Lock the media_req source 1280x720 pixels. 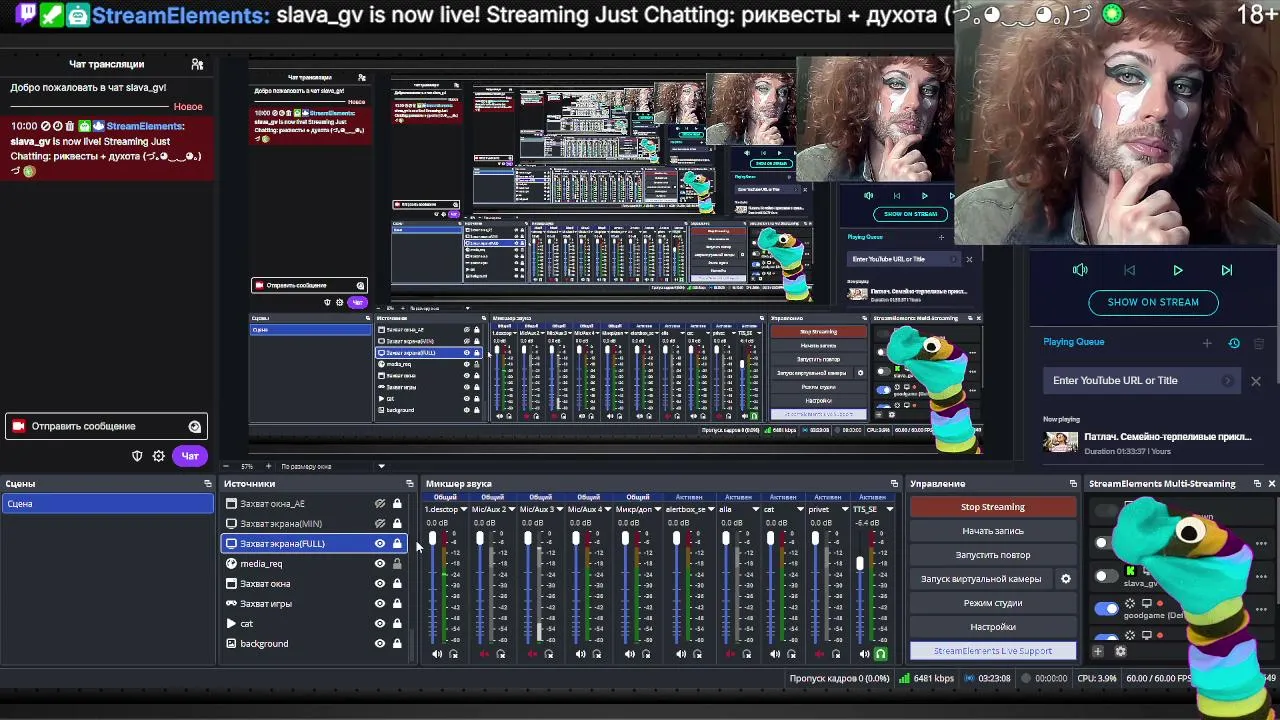tap(397, 564)
